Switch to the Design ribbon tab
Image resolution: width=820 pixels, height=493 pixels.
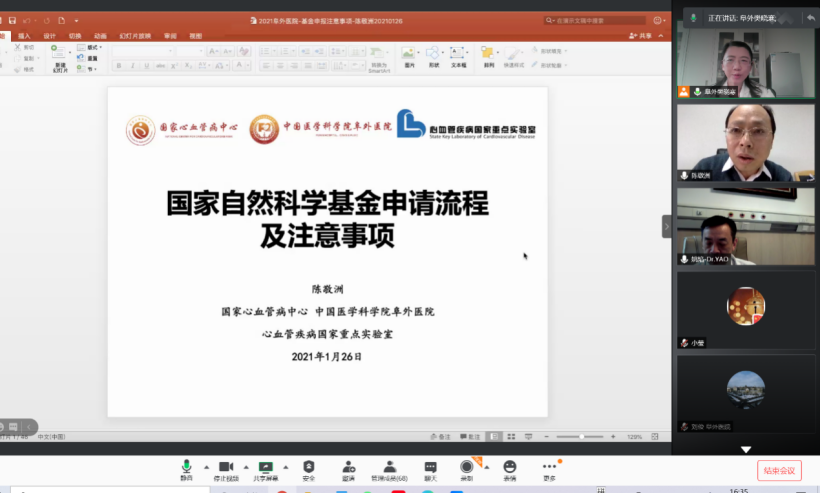click(49, 35)
